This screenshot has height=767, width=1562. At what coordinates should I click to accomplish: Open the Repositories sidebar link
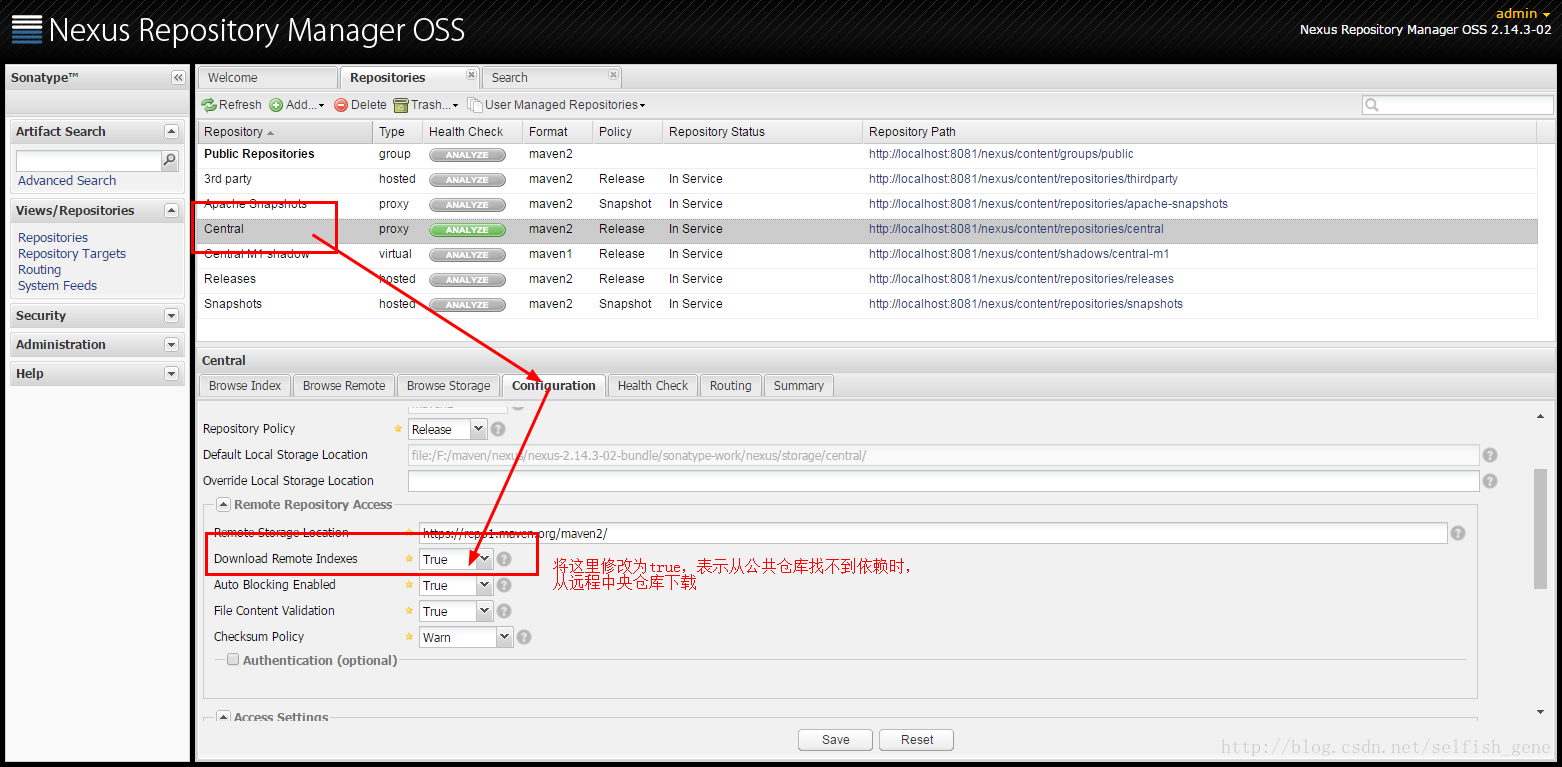click(53, 238)
